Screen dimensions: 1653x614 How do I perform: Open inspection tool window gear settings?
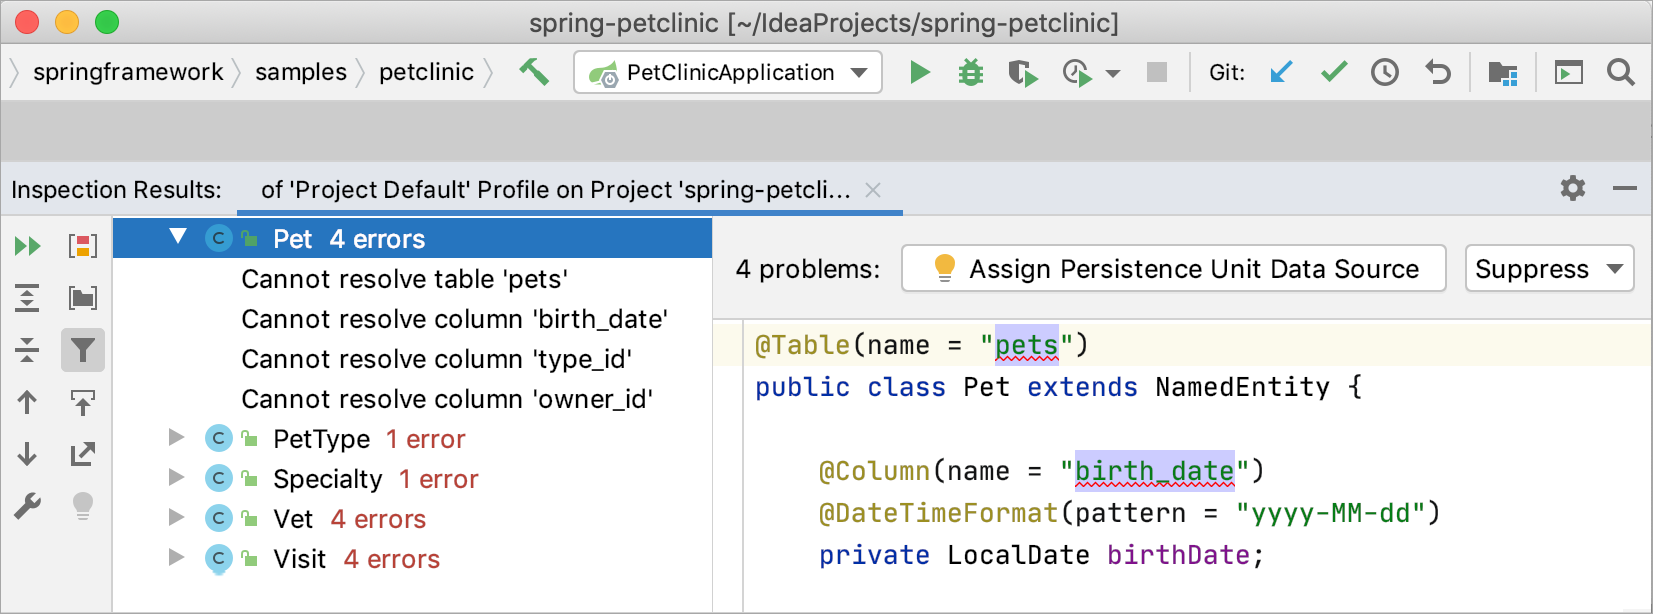pyautogui.click(x=1573, y=188)
